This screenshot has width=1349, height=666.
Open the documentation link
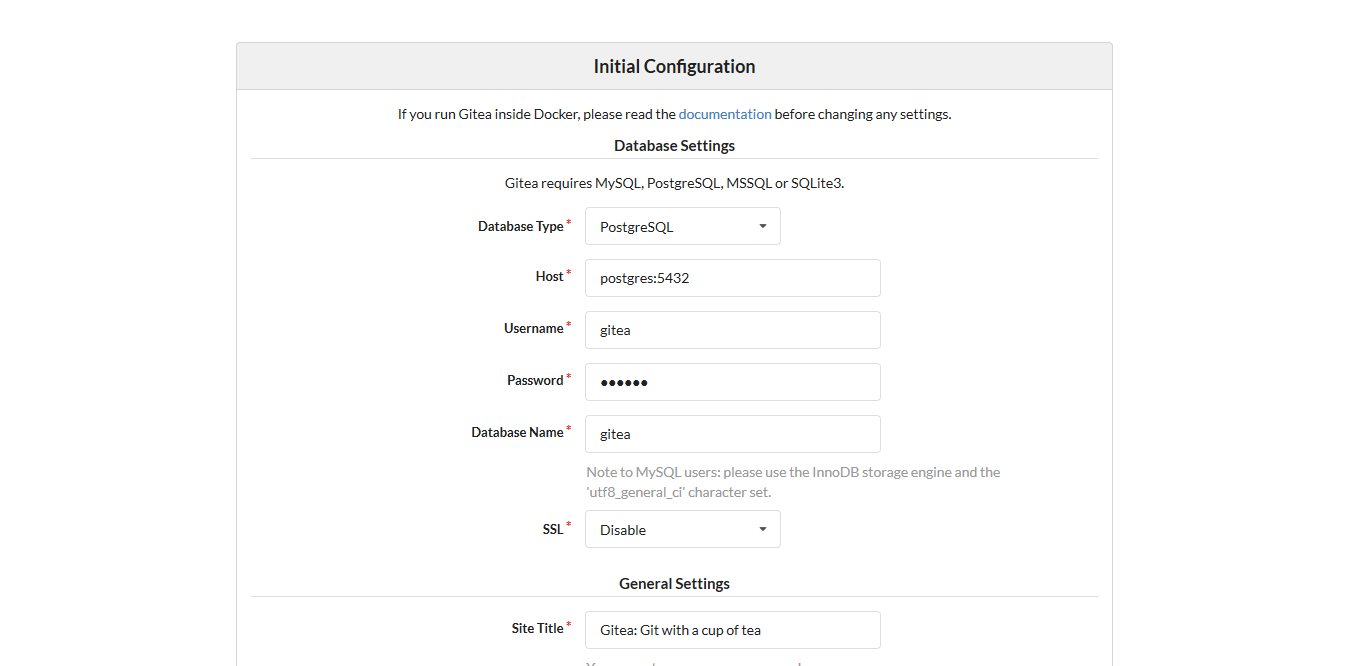725,114
